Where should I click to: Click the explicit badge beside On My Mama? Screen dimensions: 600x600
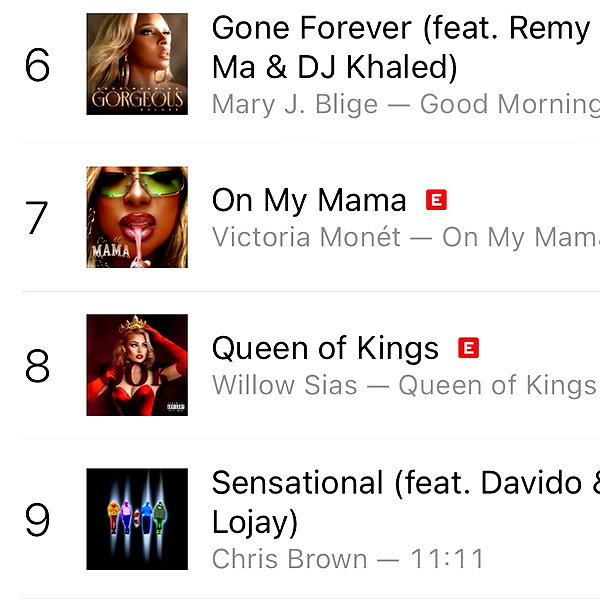click(x=436, y=200)
